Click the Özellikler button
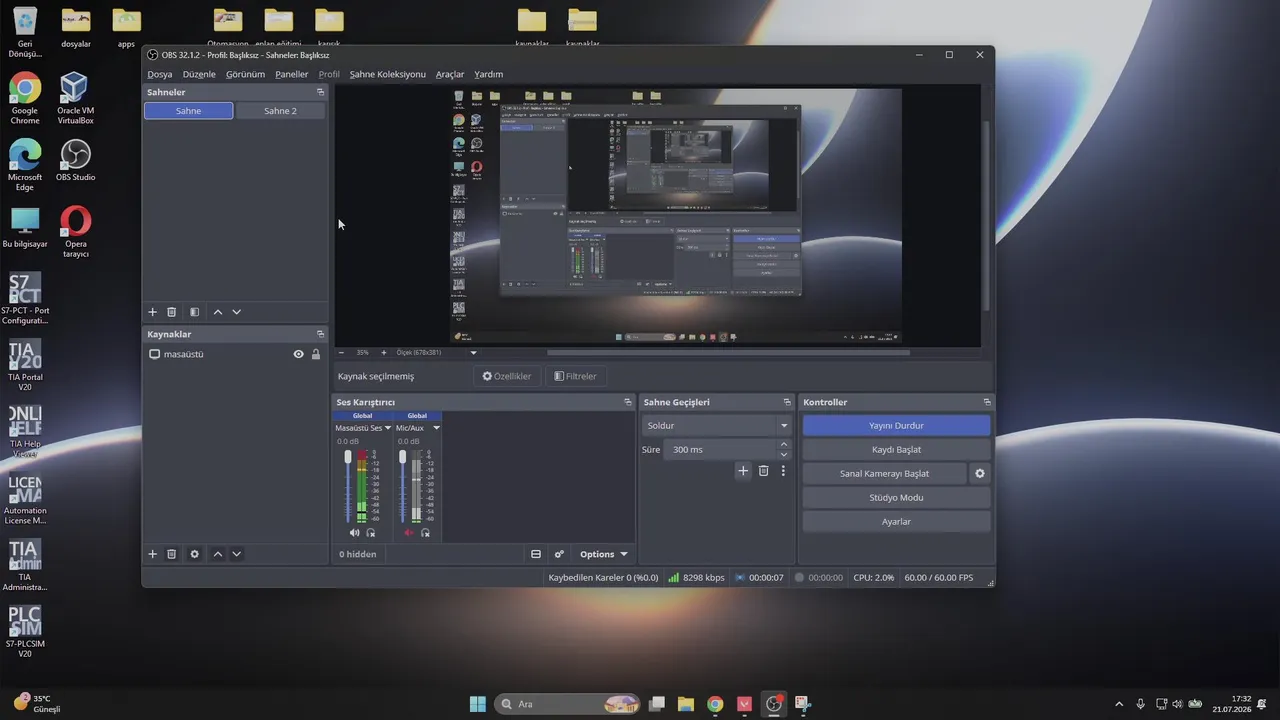The image size is (1280, 720). click(x=507, y=376)
